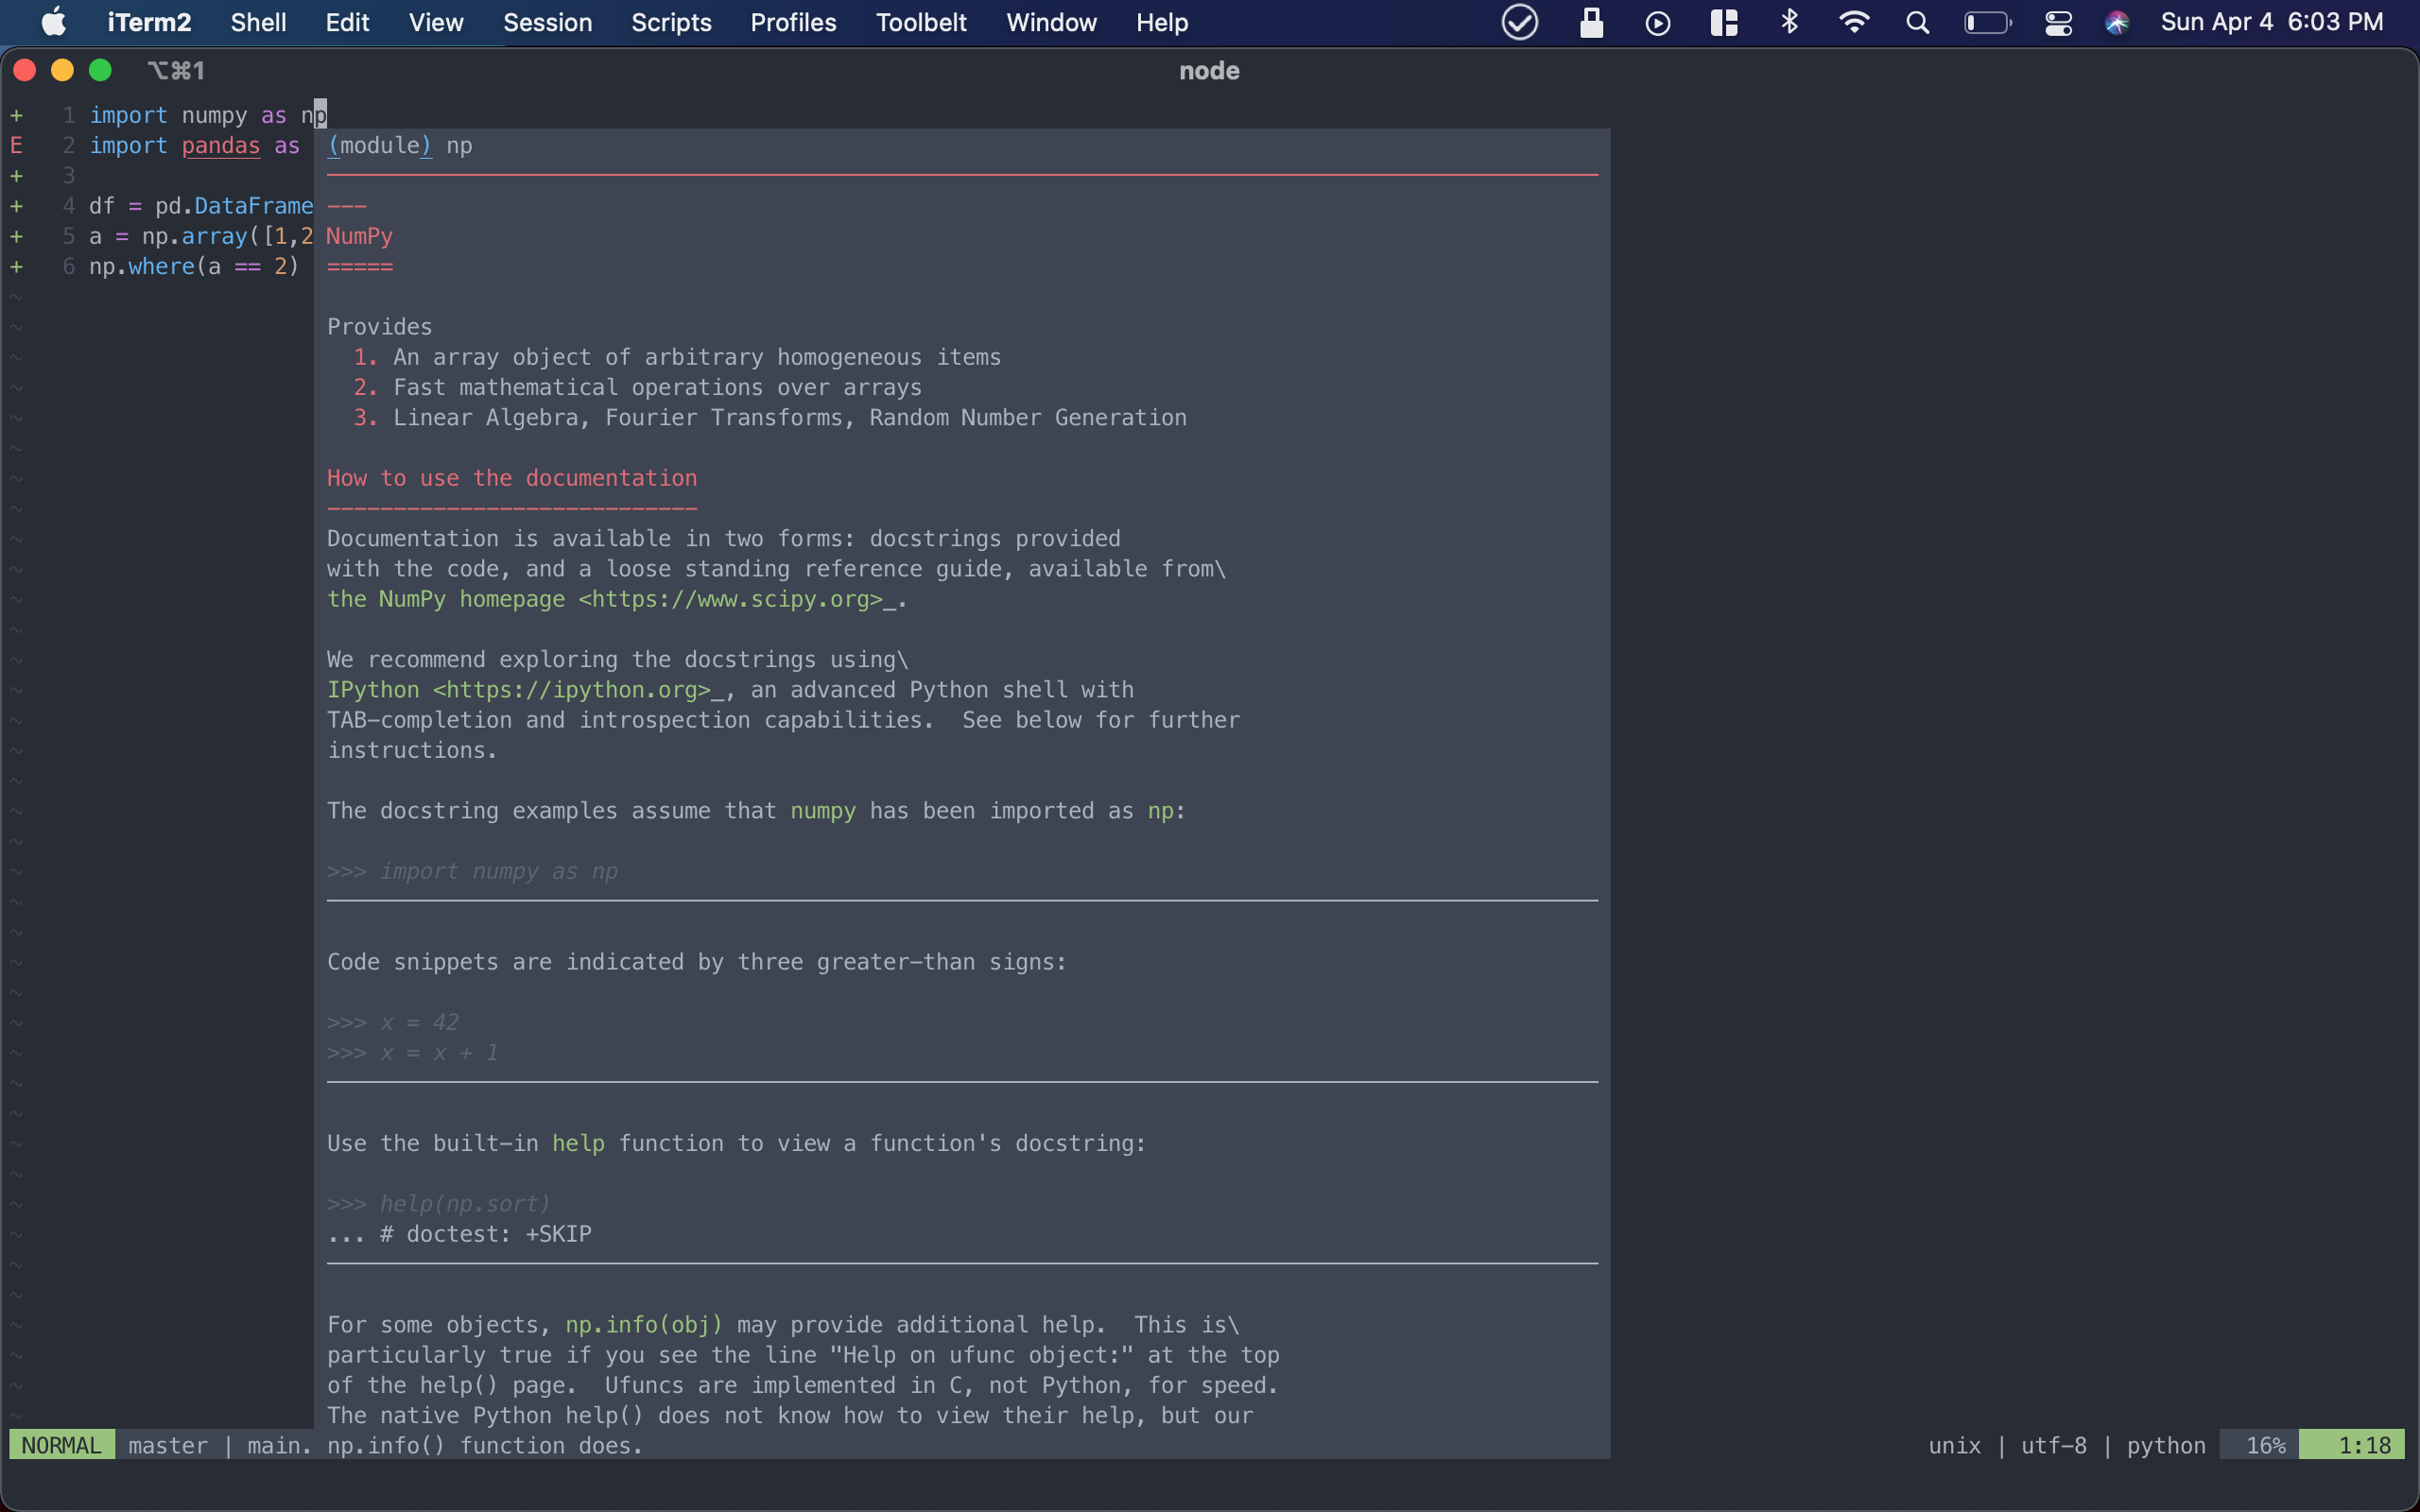
Task: Activate Siri from menu bar
Action: [2118, 22]
